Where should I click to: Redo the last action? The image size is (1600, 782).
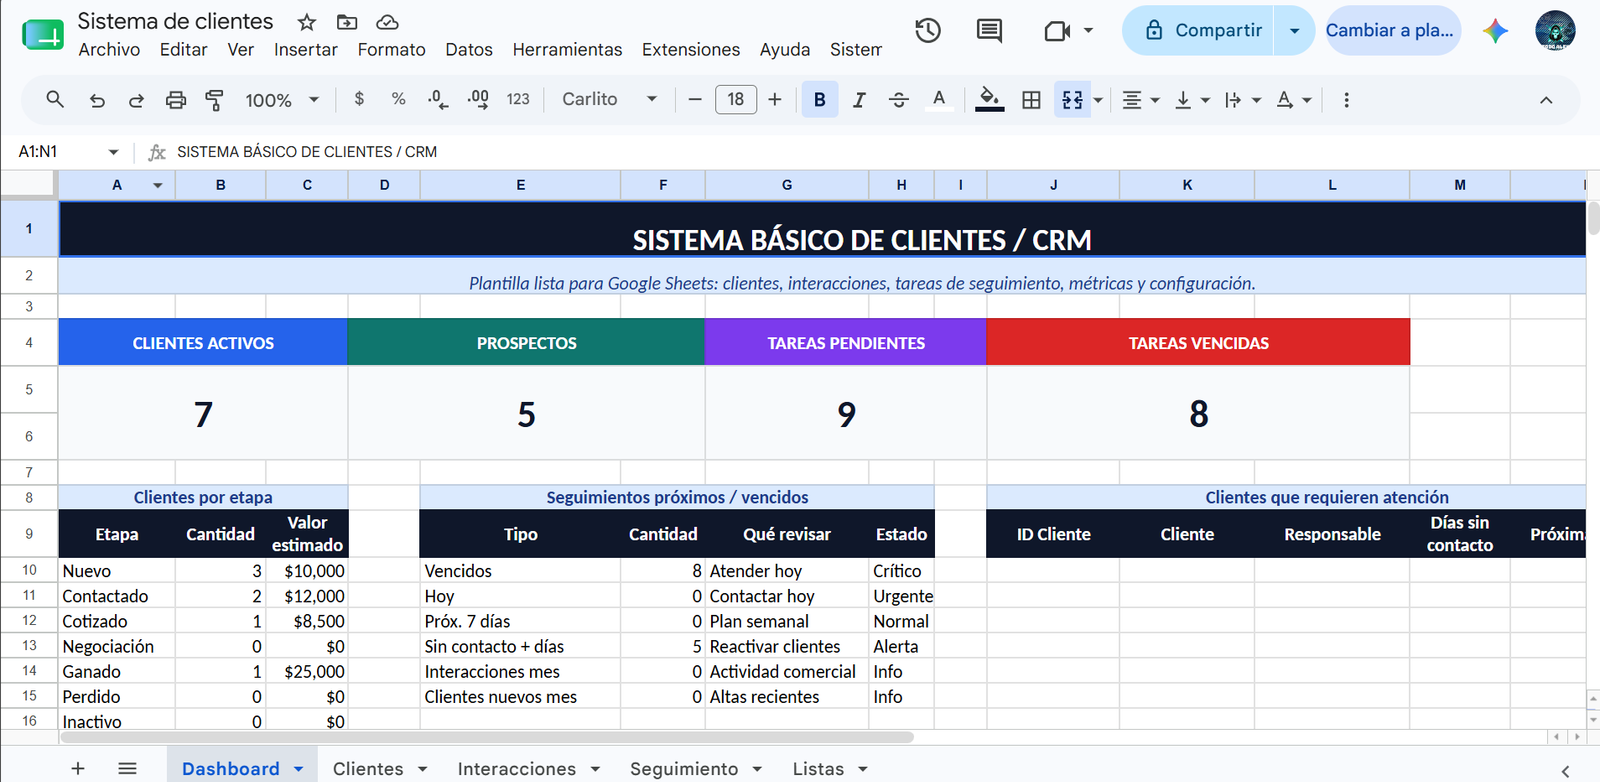click(136, 100)
